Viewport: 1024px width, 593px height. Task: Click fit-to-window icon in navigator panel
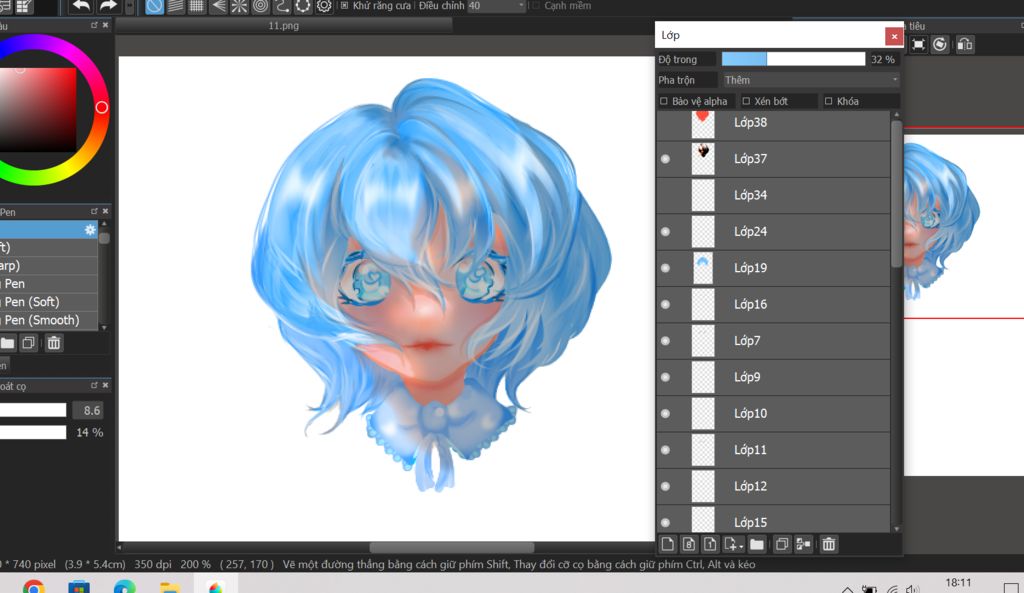pos(918,44)
